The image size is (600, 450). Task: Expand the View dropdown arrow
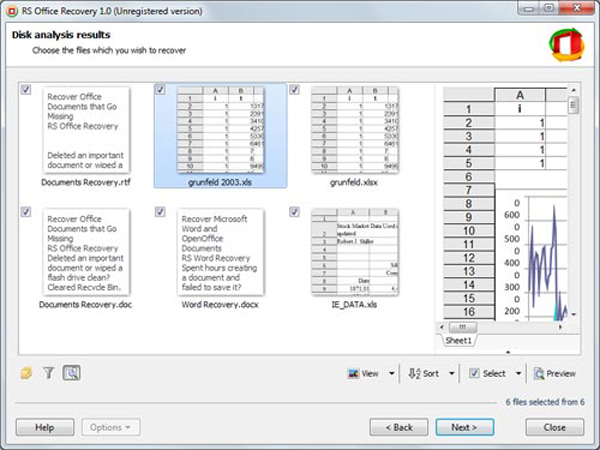(391, 373)
